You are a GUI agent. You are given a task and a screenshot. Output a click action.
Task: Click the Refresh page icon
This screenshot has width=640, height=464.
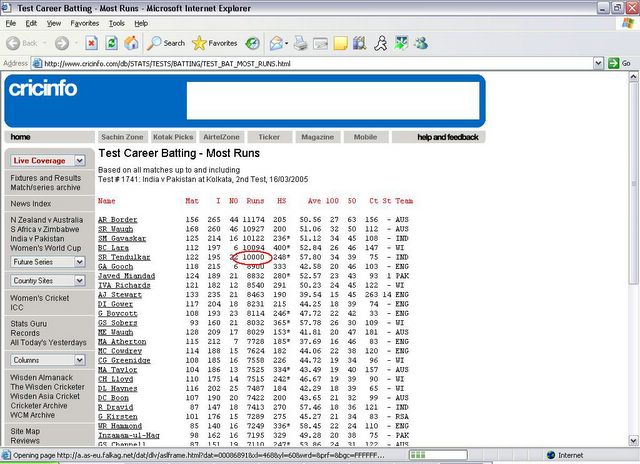coord(111,43)
